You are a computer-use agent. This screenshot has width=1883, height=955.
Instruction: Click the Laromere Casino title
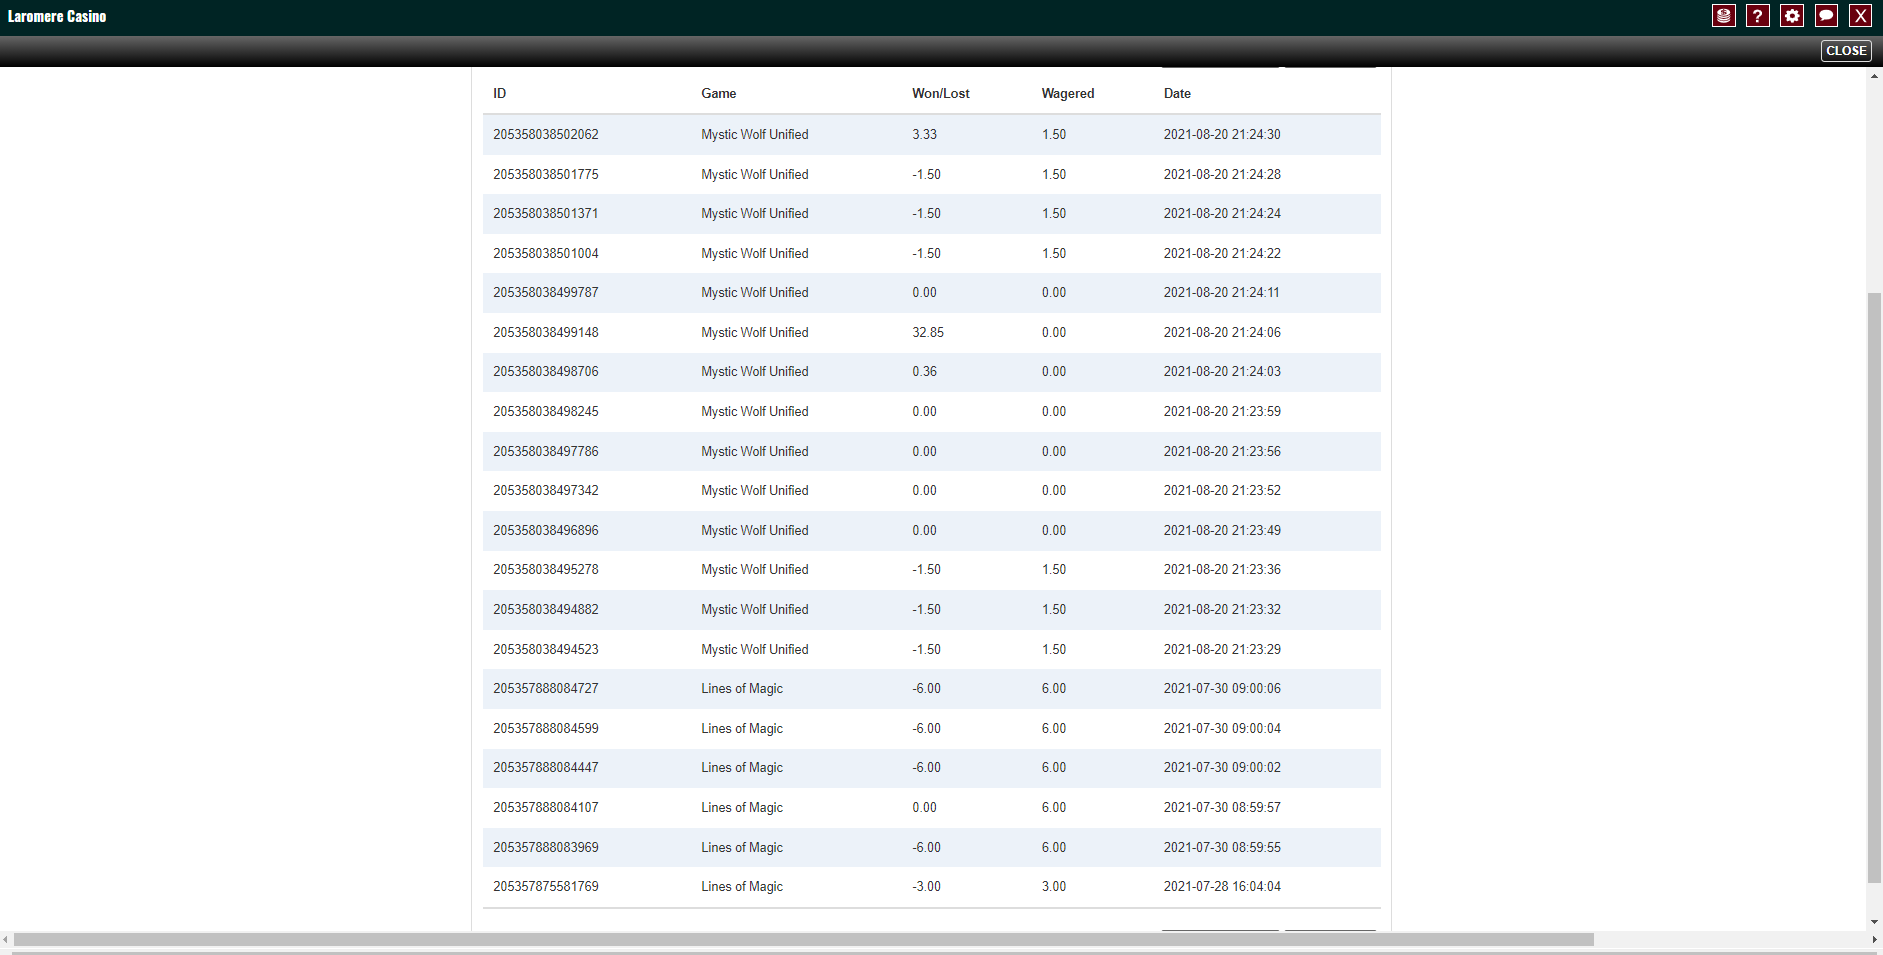click(57, 16)
